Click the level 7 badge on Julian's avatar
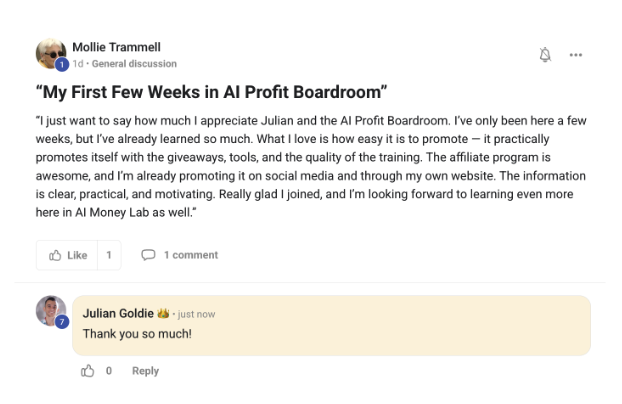 (62, 322)
